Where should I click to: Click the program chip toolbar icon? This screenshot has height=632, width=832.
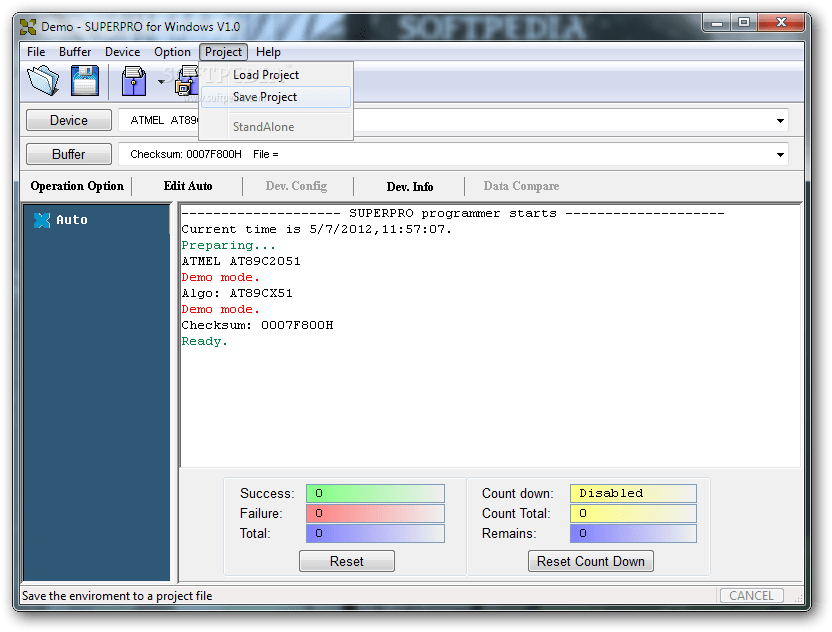(186, 80)
